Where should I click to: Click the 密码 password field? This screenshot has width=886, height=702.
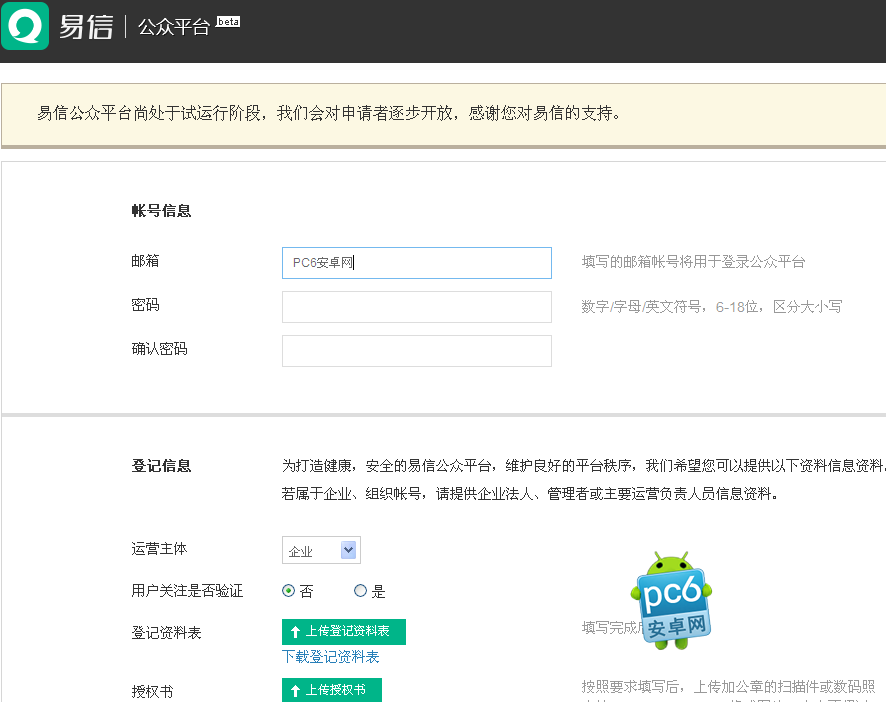(416, 307)
